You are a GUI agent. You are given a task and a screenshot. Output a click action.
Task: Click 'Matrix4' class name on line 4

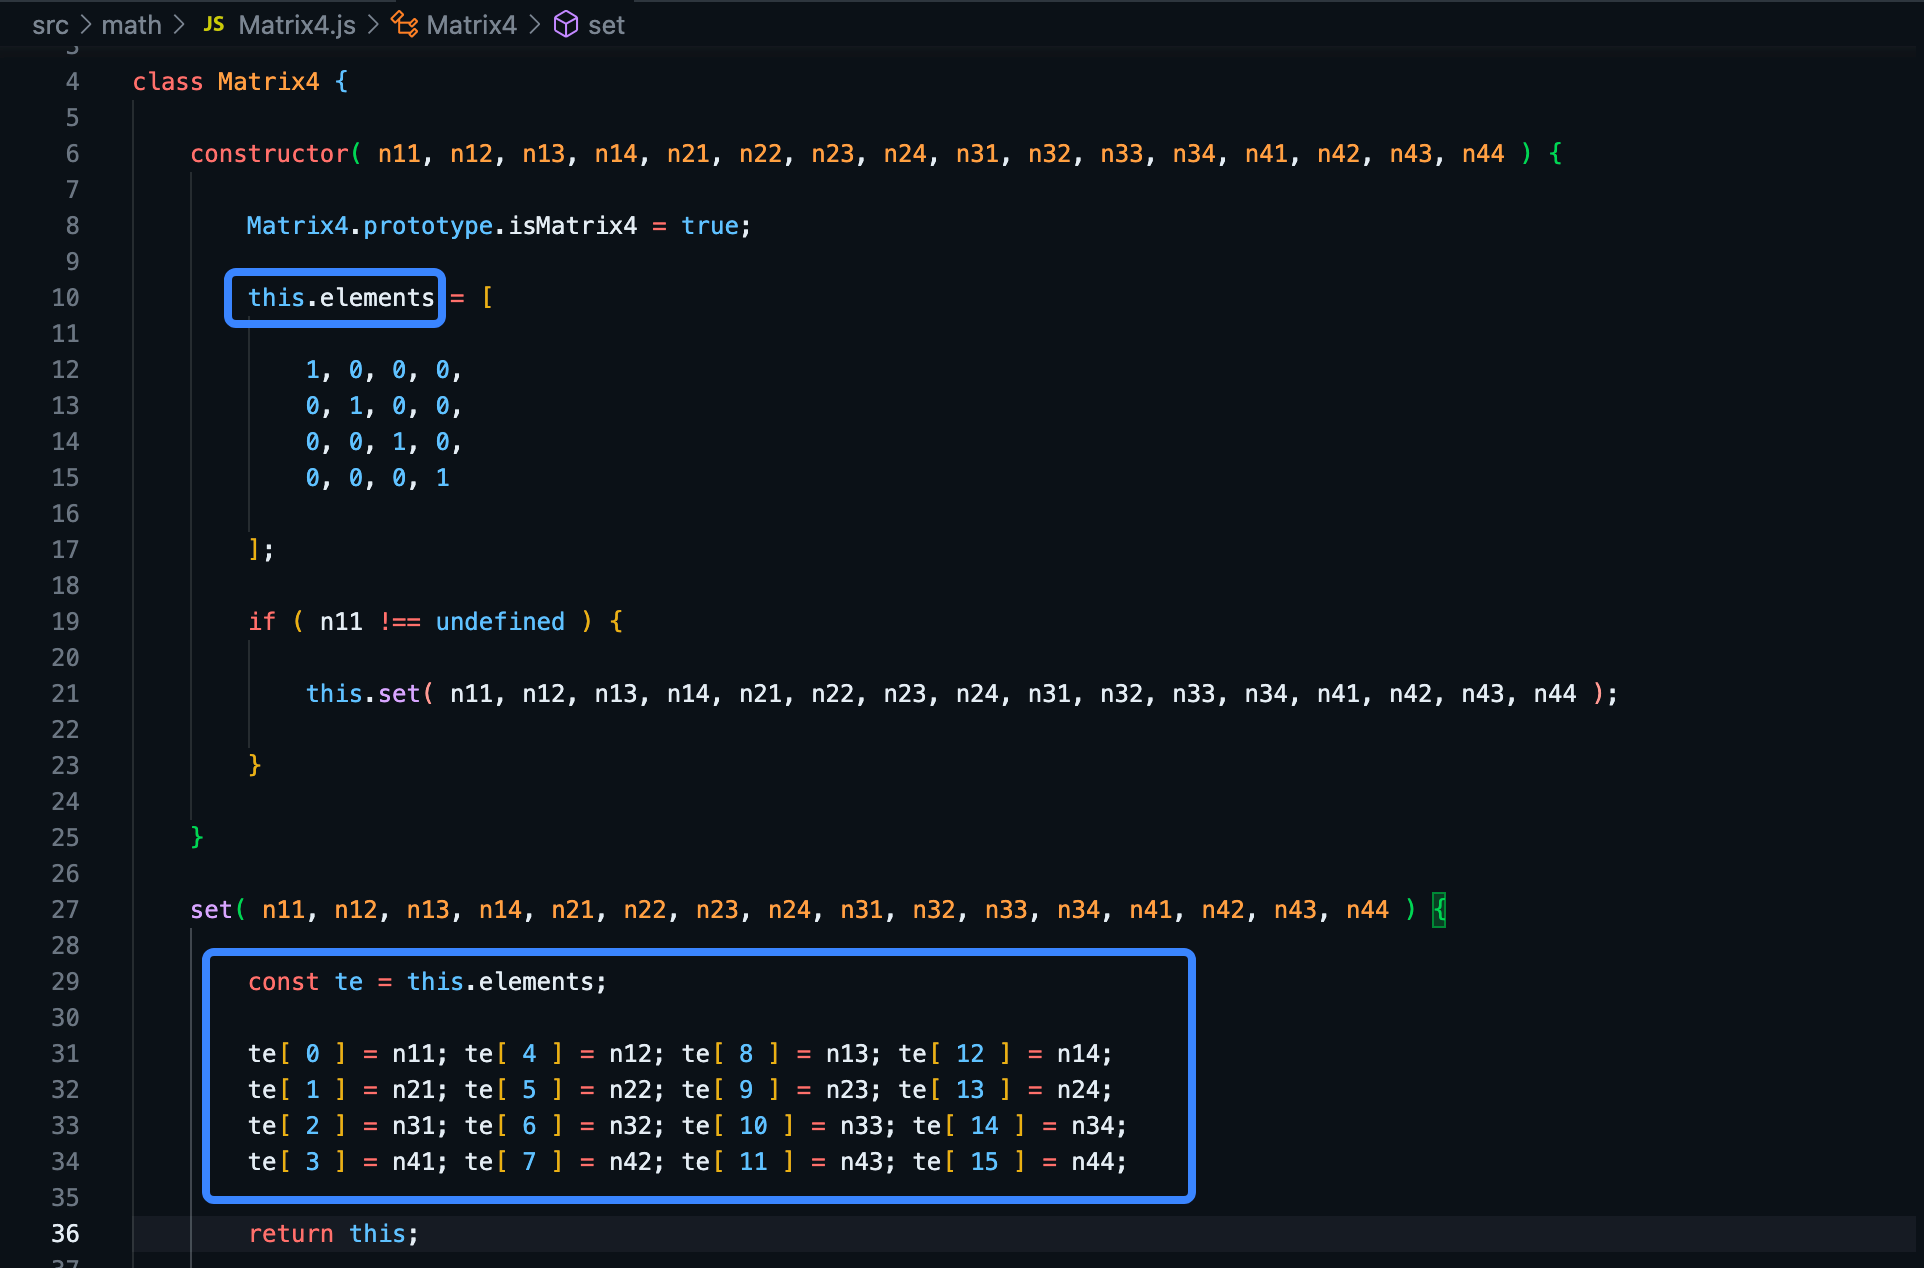pos(268,82)
